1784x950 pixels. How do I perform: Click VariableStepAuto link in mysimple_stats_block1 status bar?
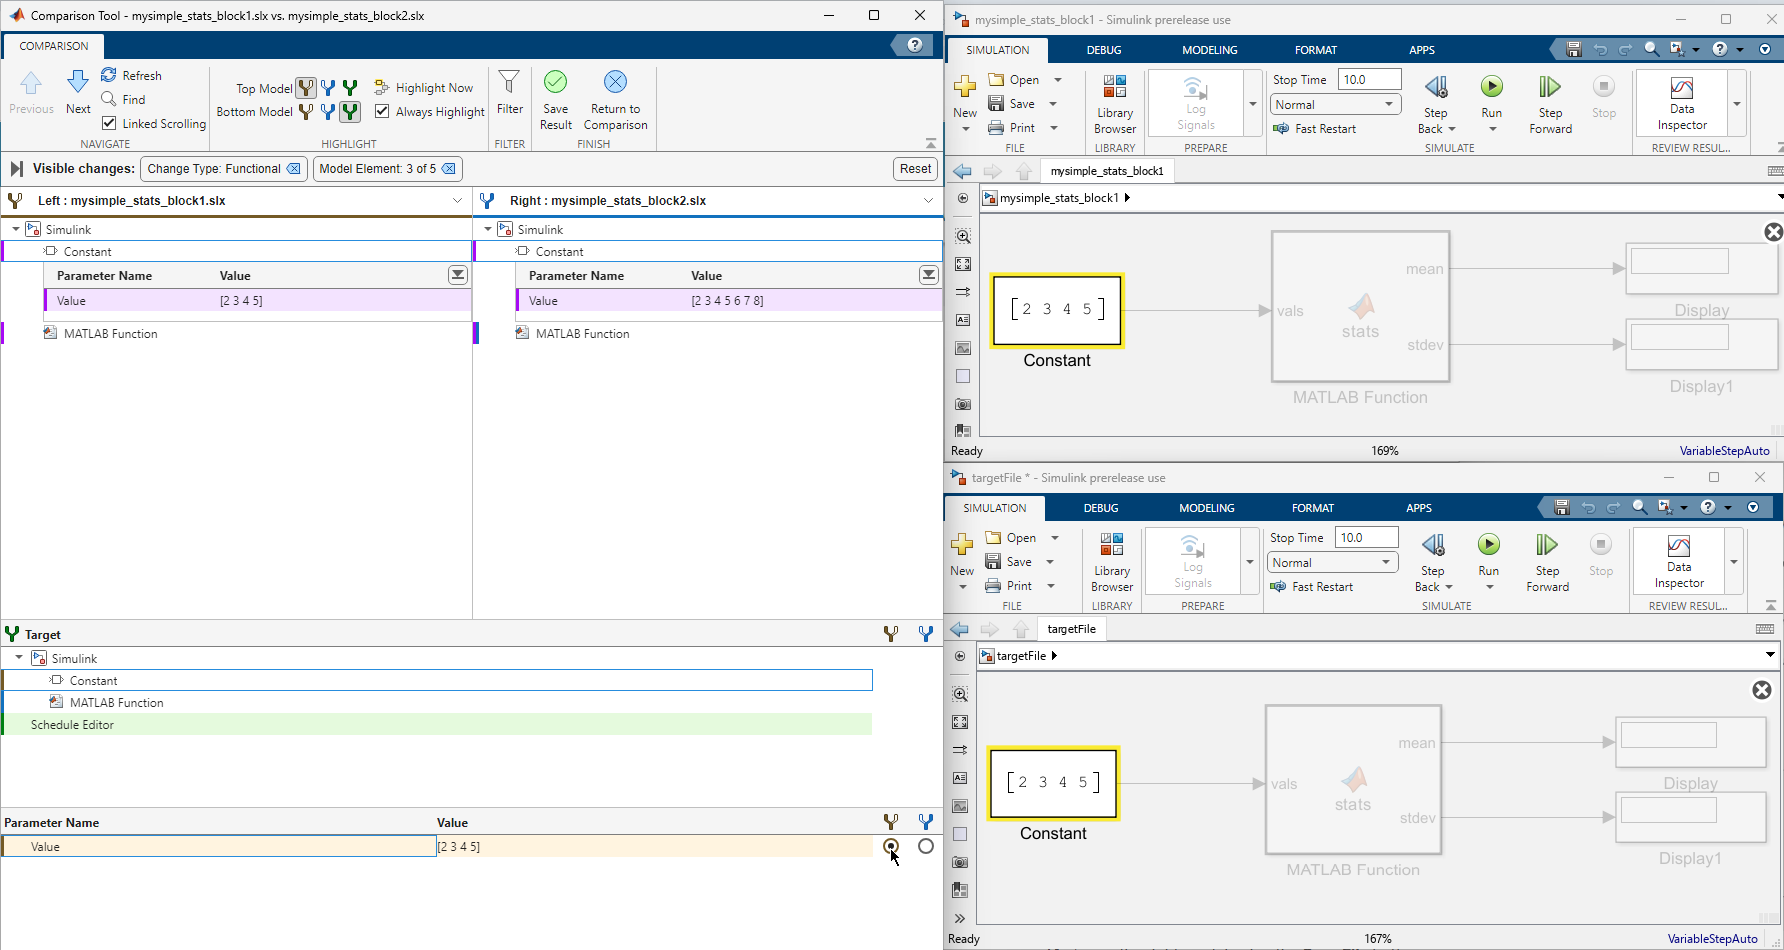[1725, 451]
